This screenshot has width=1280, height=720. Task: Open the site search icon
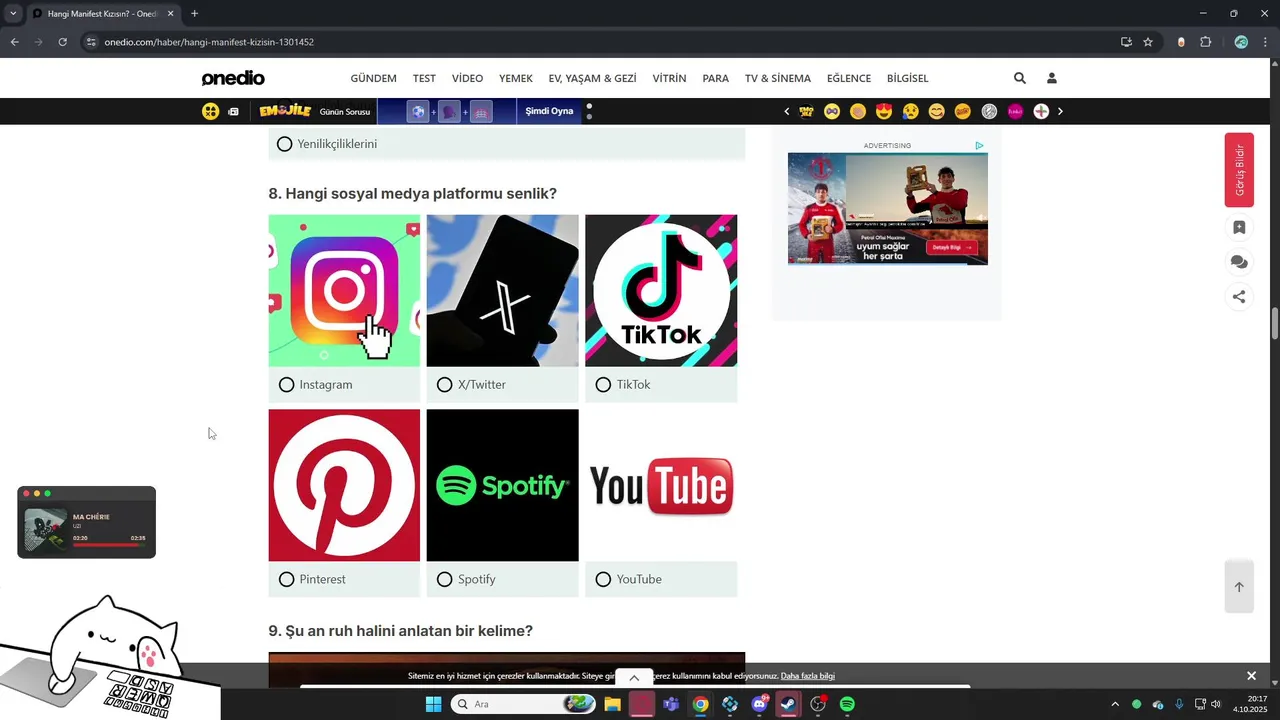pos(1020,78)
